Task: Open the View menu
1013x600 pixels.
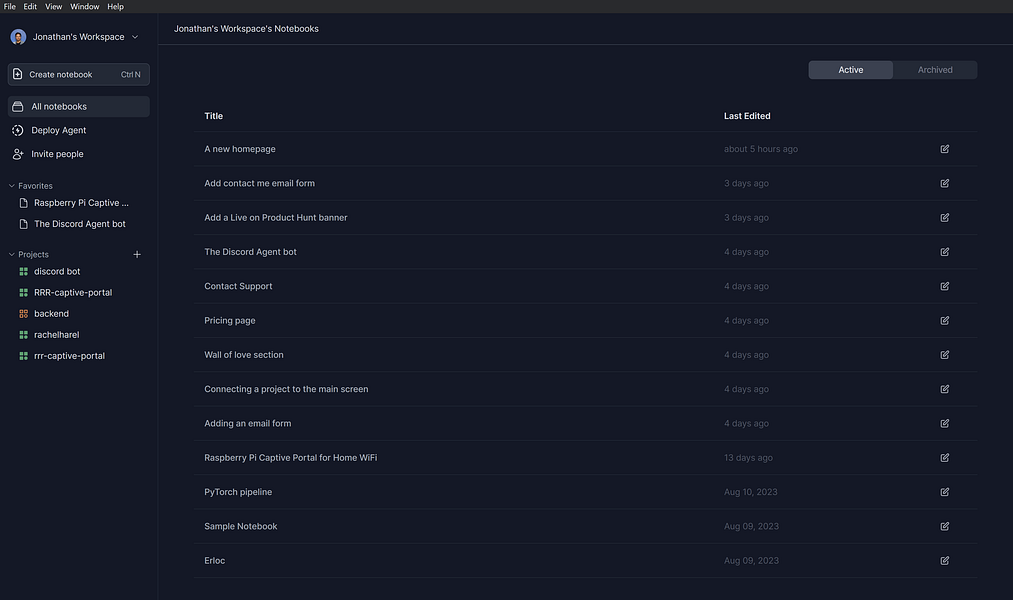Action: [54, 6]
